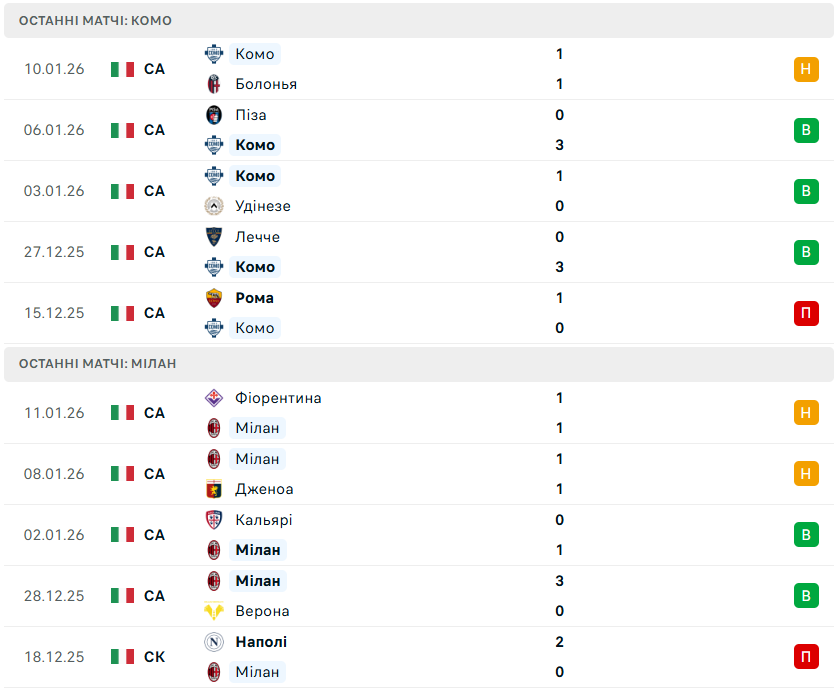The height and width of the screenshot is (691, 837).
Task: Click the Bologna team crest icon
Action: pyautogui.click(x=213, y=84)
